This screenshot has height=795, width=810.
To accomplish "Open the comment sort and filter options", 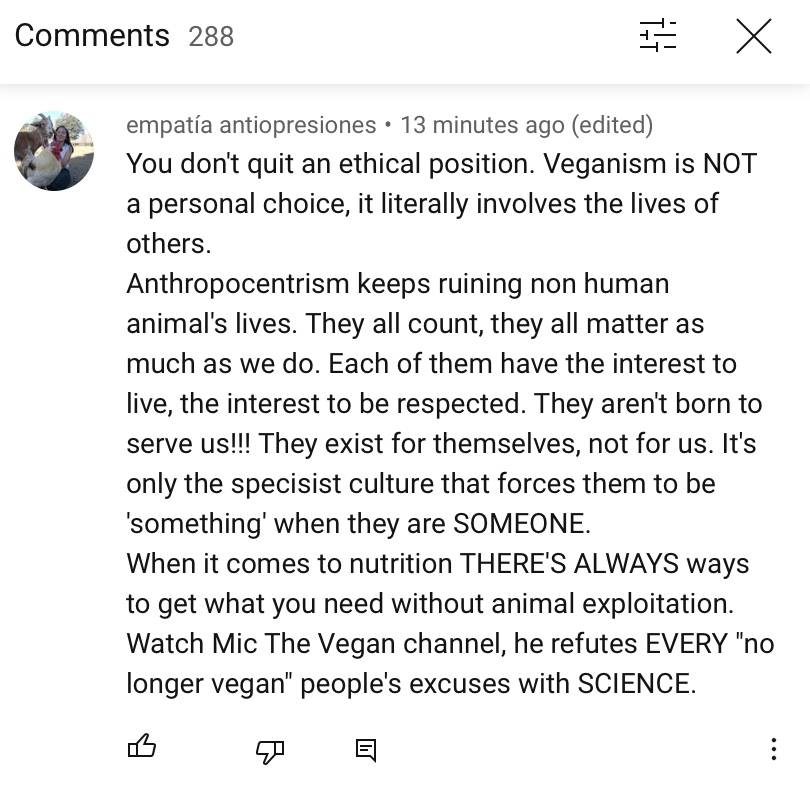I will (x=657, y=36).
